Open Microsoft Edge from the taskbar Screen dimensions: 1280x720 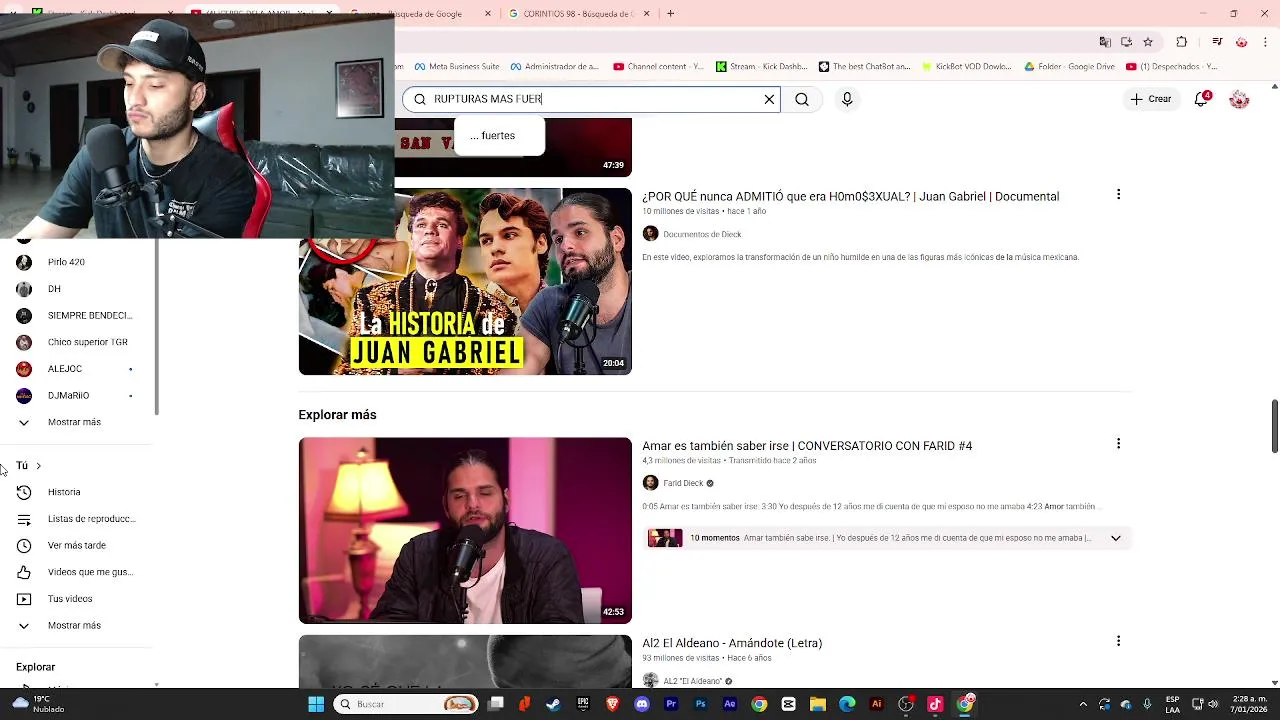(847, 704)
